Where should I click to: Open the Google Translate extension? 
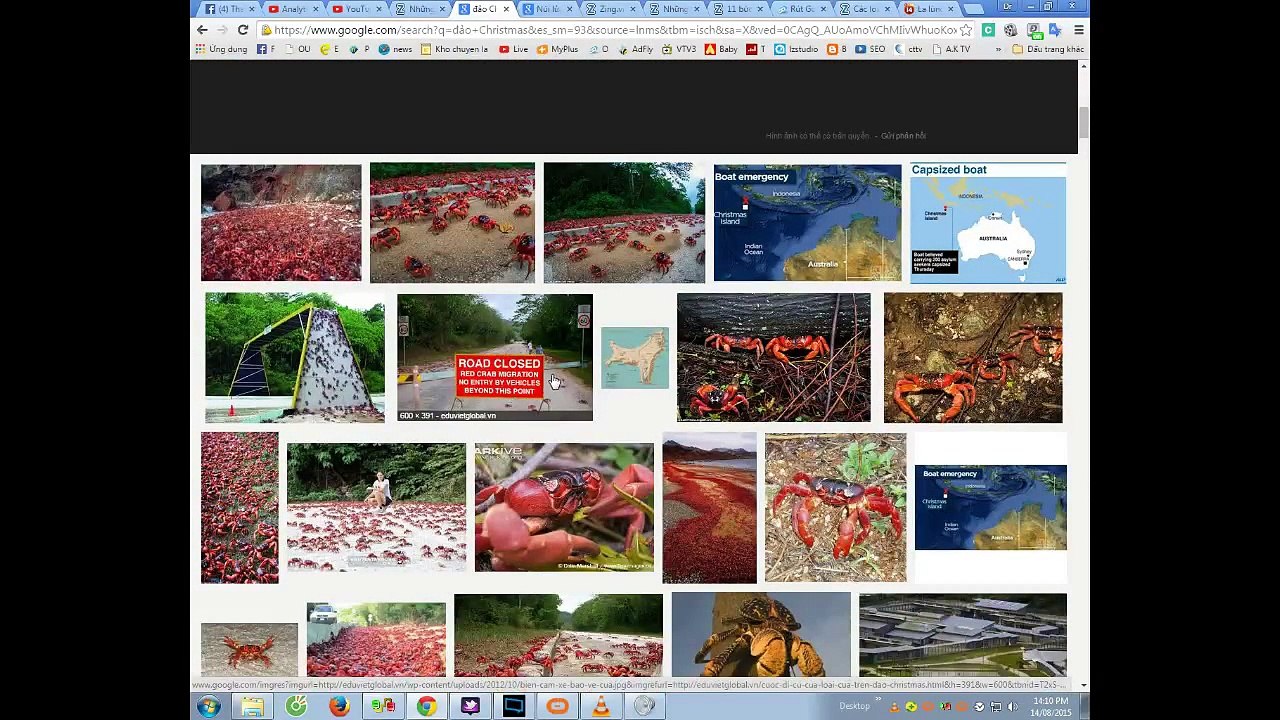click(1054, 30)
